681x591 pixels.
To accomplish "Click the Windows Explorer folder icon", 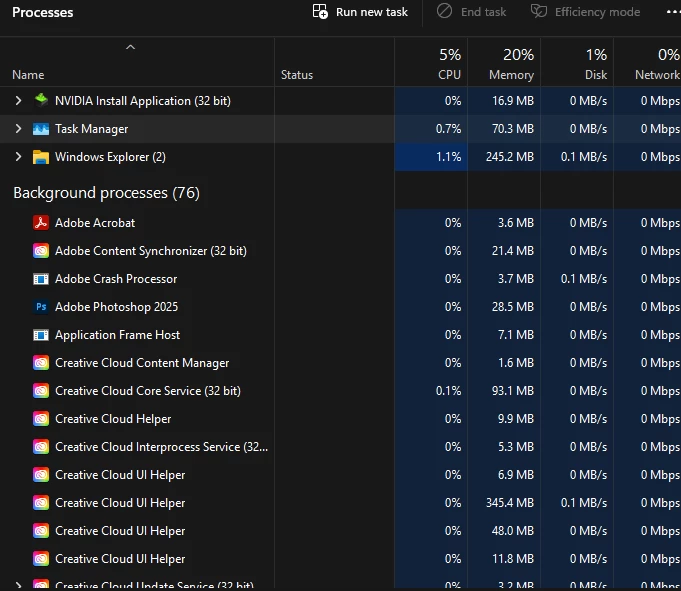I will (x=41, y=157).
